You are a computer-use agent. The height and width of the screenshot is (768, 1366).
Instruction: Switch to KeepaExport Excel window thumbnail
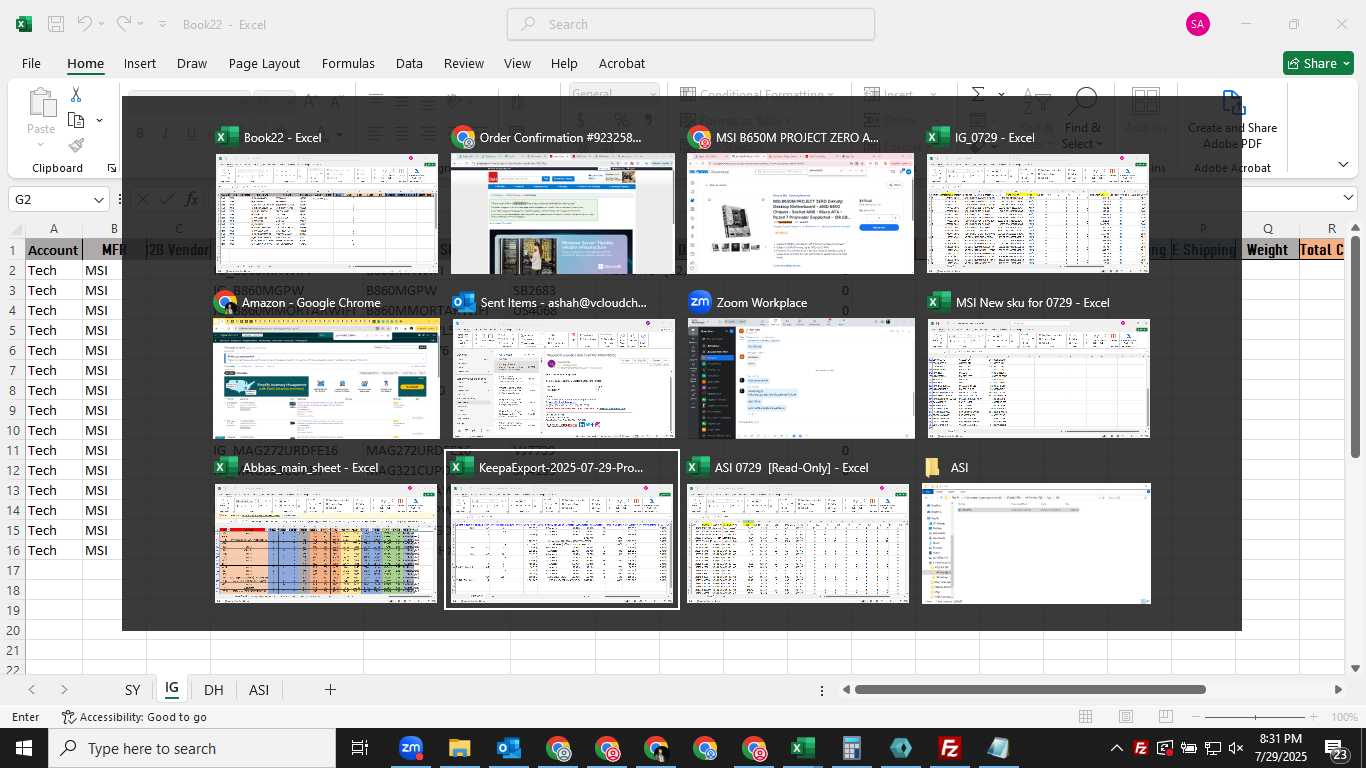562,530
